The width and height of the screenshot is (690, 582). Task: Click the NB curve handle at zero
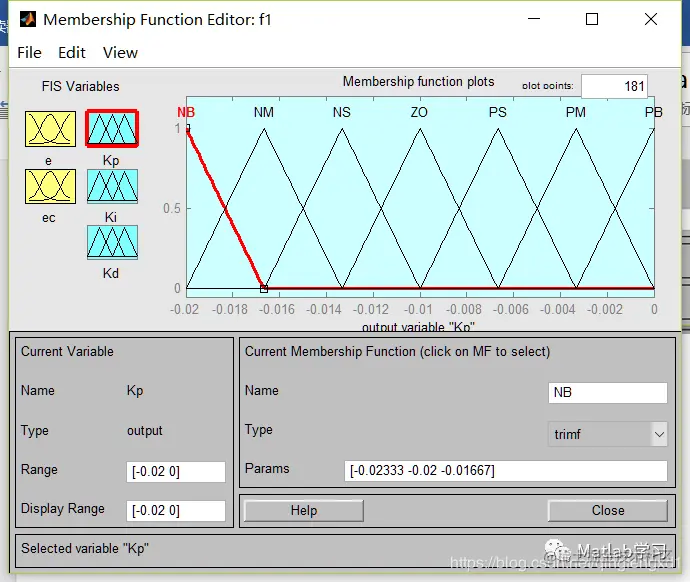click(x=264, y=289)
